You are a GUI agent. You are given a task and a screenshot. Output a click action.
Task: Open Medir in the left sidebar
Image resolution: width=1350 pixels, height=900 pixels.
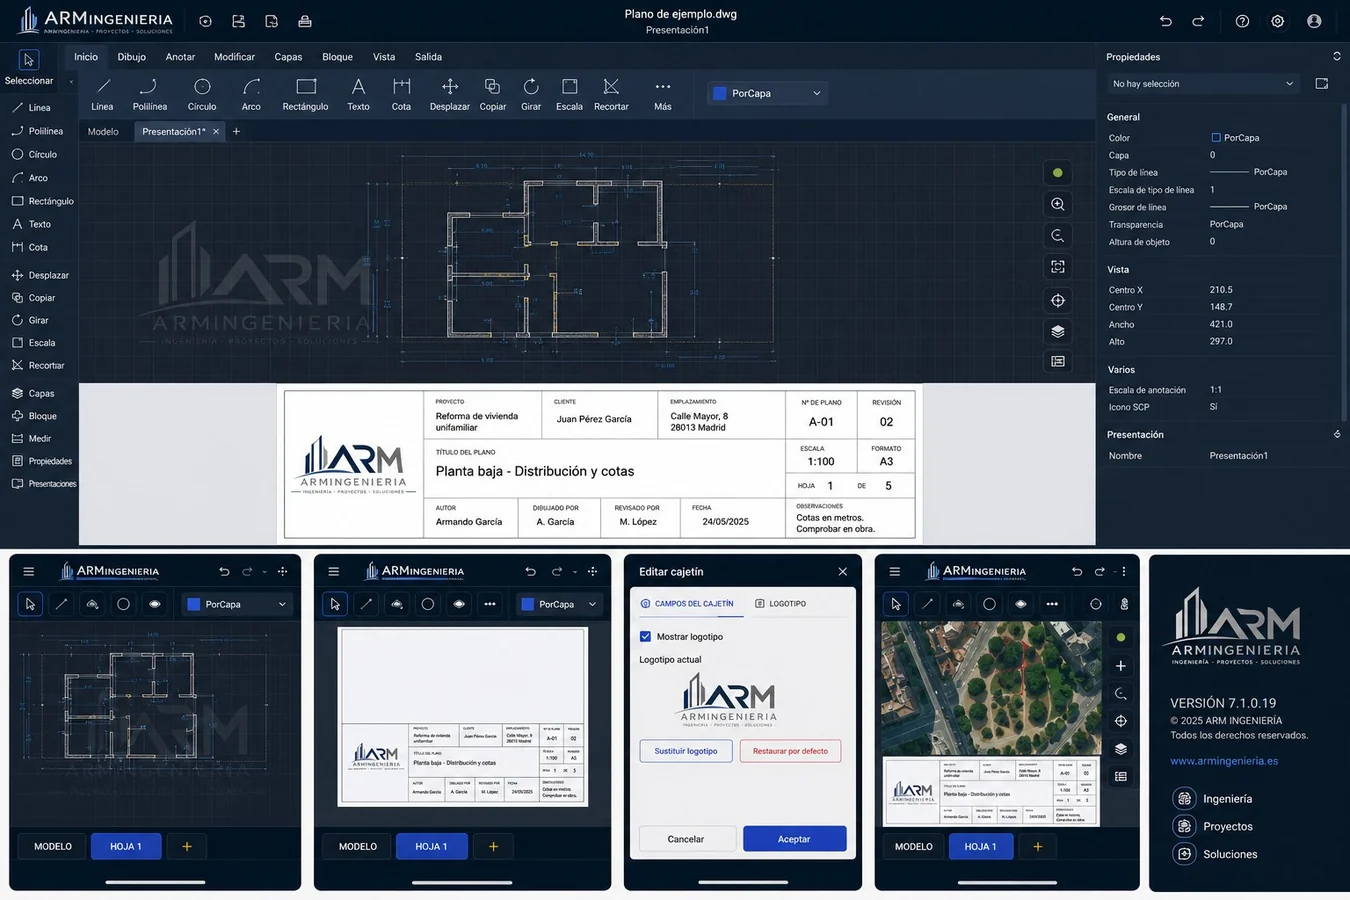pos(31,439)
